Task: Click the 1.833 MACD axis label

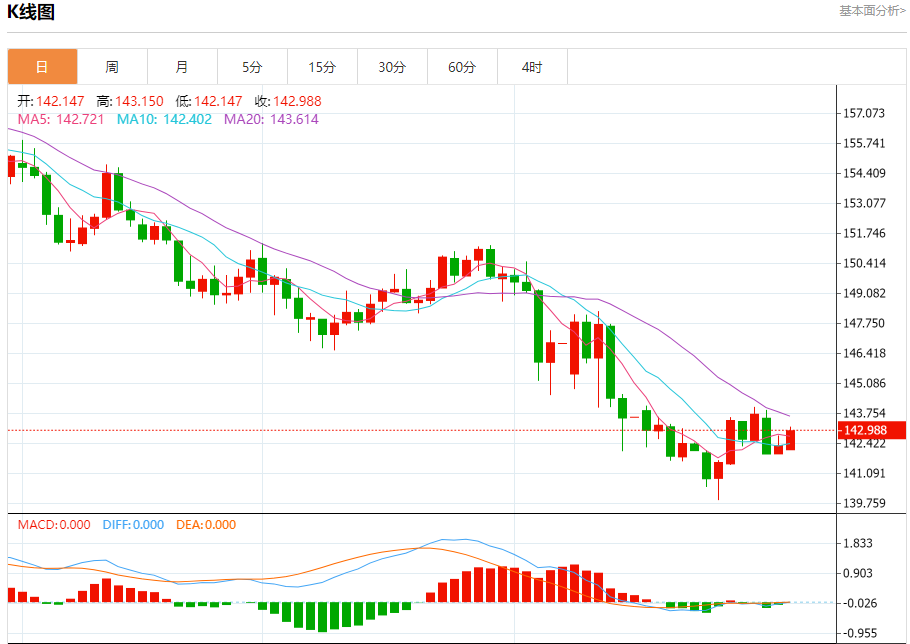Action: click(x=858, y=544)
